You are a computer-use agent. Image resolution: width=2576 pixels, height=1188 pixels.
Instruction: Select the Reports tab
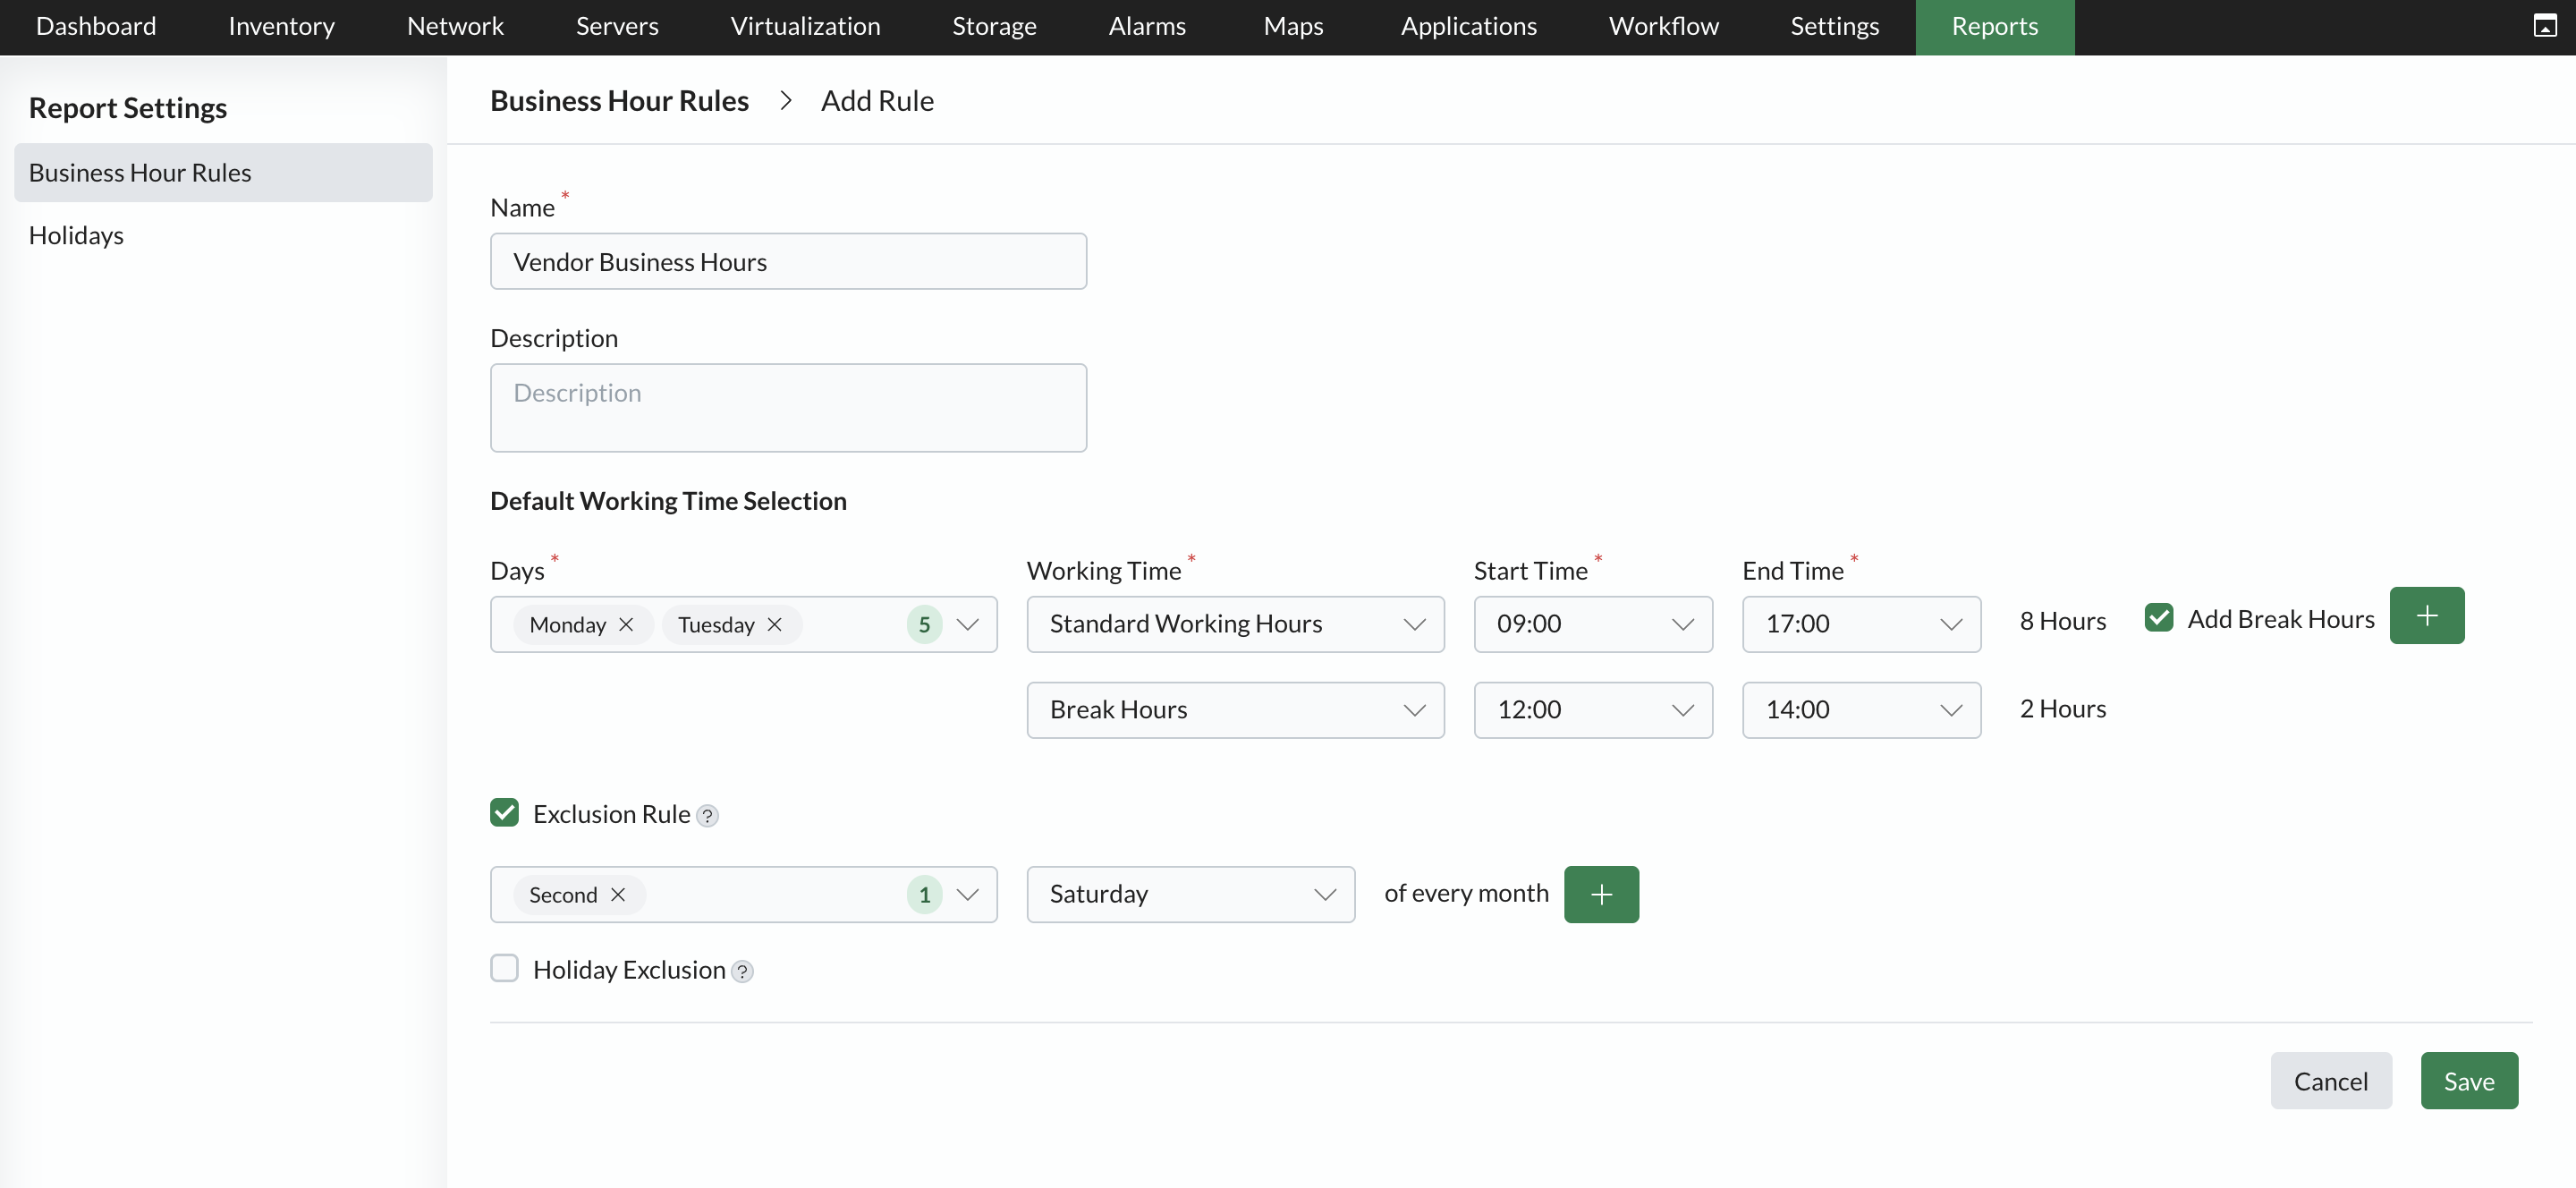[1994, 26]
